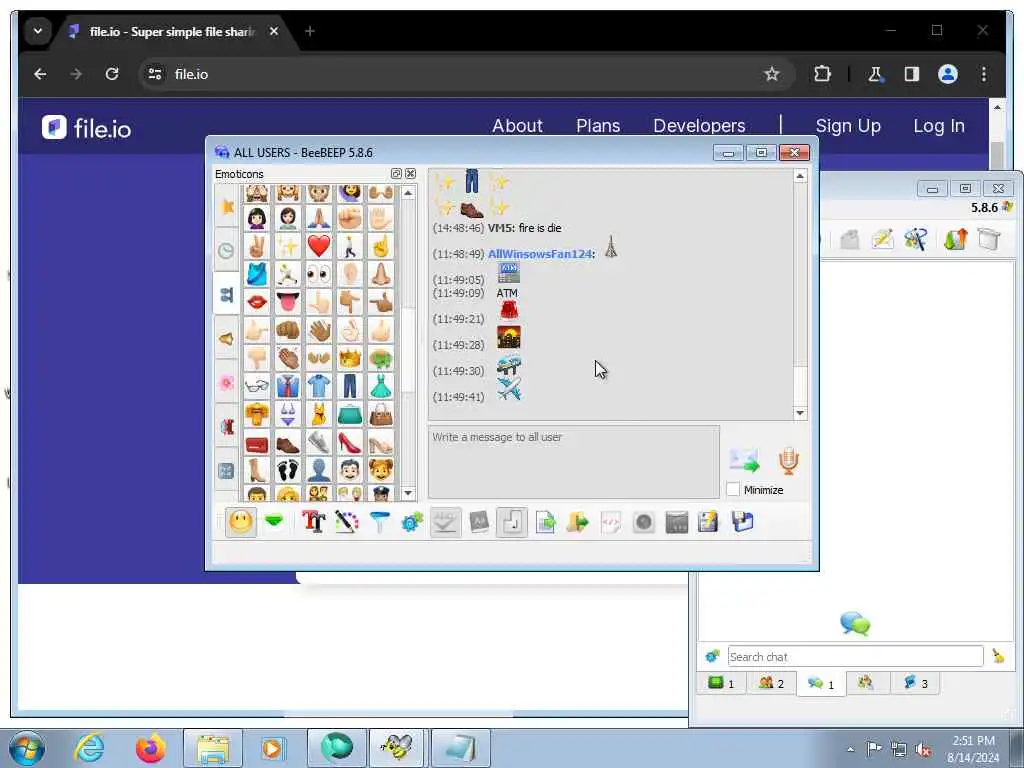The width and height of the screenshot is (1024, 768).
Task: Click the chat history scroll down arrow
Action: pos(800,413)
